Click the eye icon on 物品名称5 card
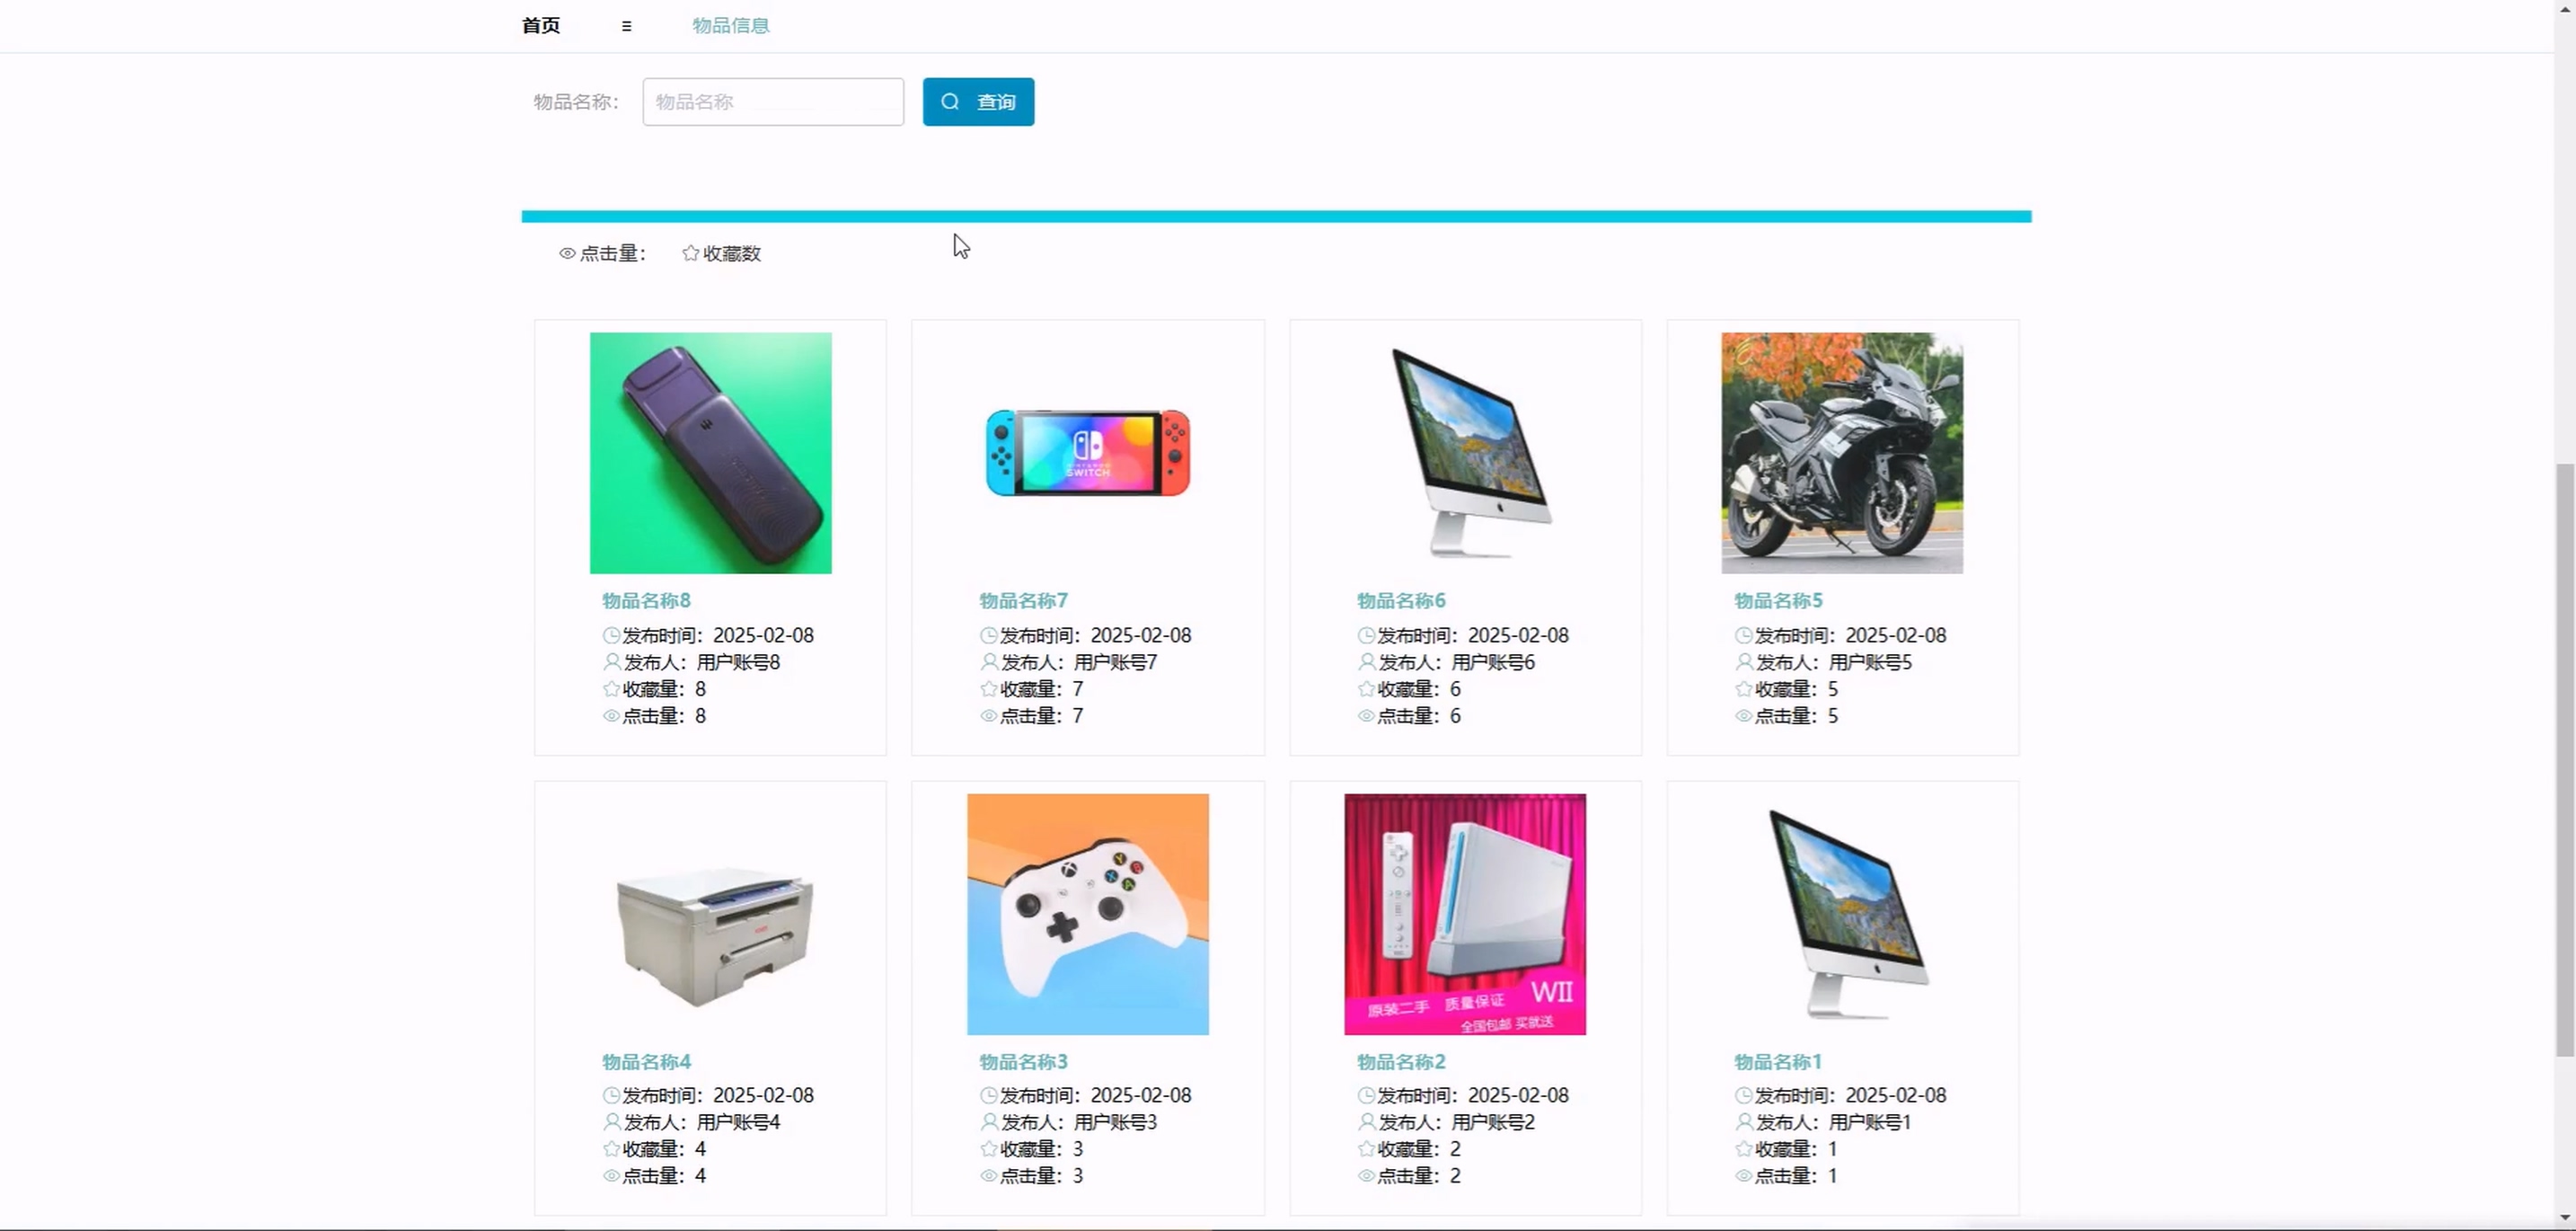Image resolution: width=2576 pixels, height=1231 pixels. tap(1743, 716)
